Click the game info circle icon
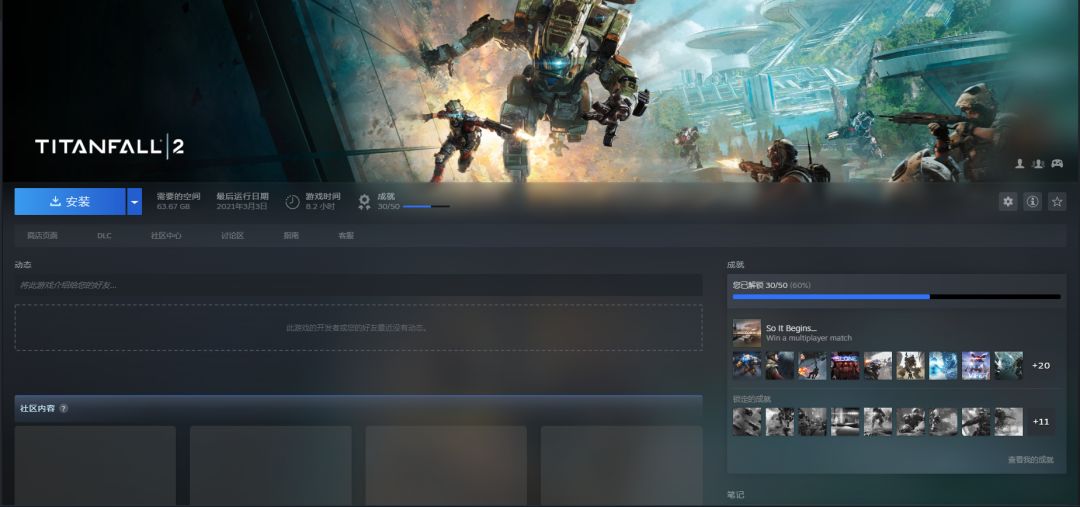 point(1032,201)
